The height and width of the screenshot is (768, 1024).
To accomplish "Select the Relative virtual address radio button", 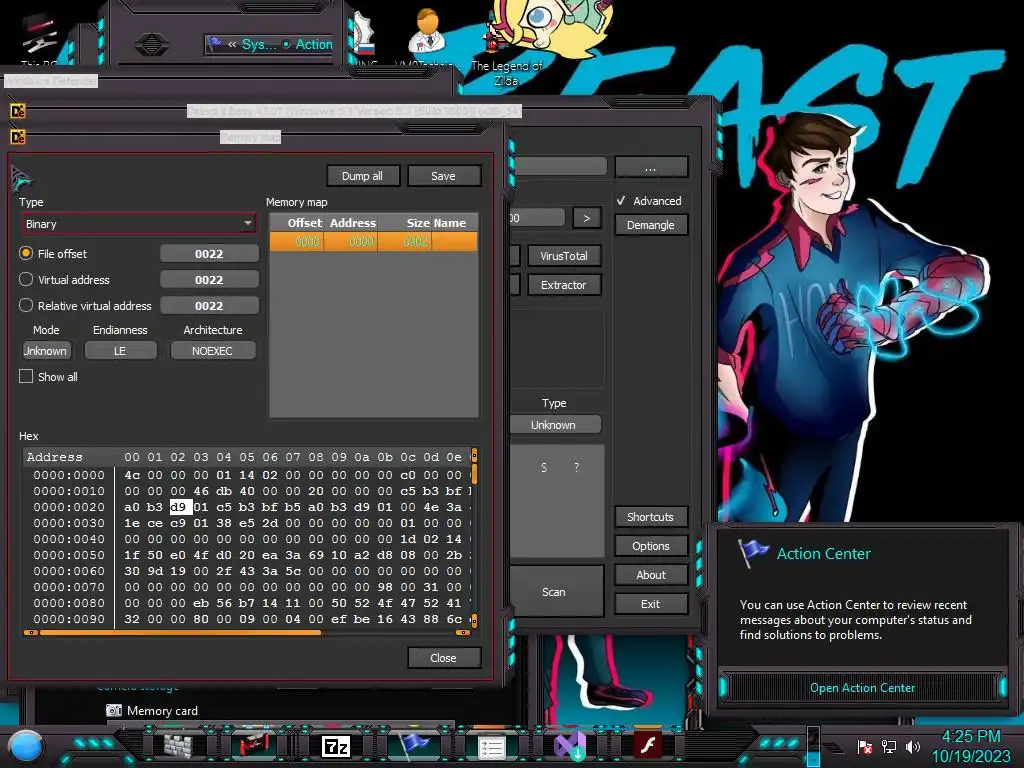I will pyautogui.click(x=26, y=305).
